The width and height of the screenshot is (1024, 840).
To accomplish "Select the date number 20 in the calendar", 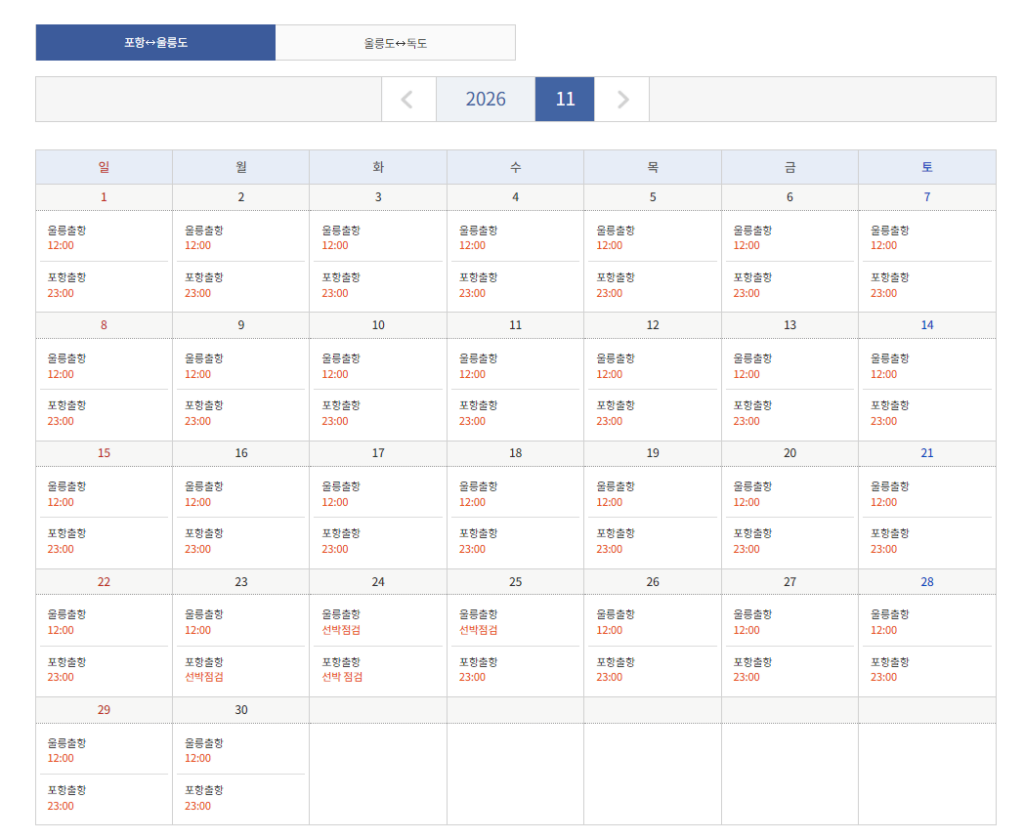I will tap(790, 453).
